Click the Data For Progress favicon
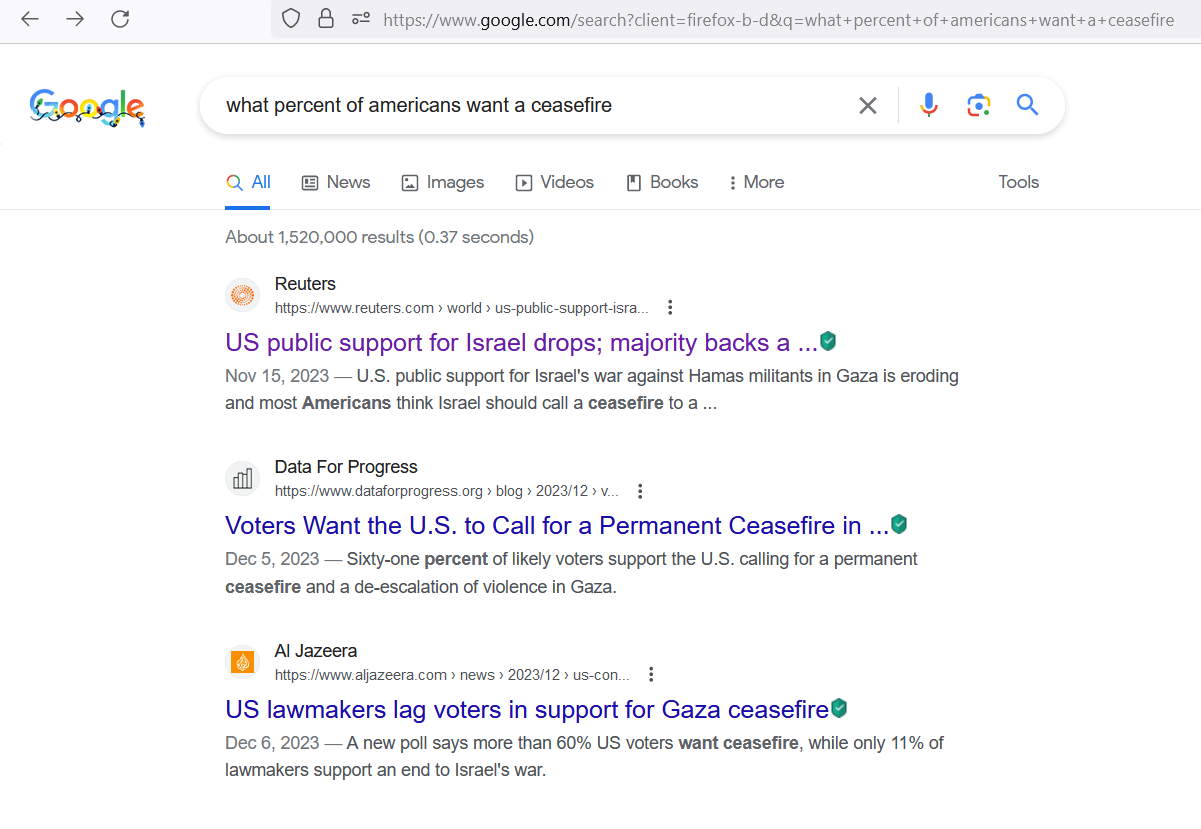Viewport: 1201px width, 829px height. point(242,478)
